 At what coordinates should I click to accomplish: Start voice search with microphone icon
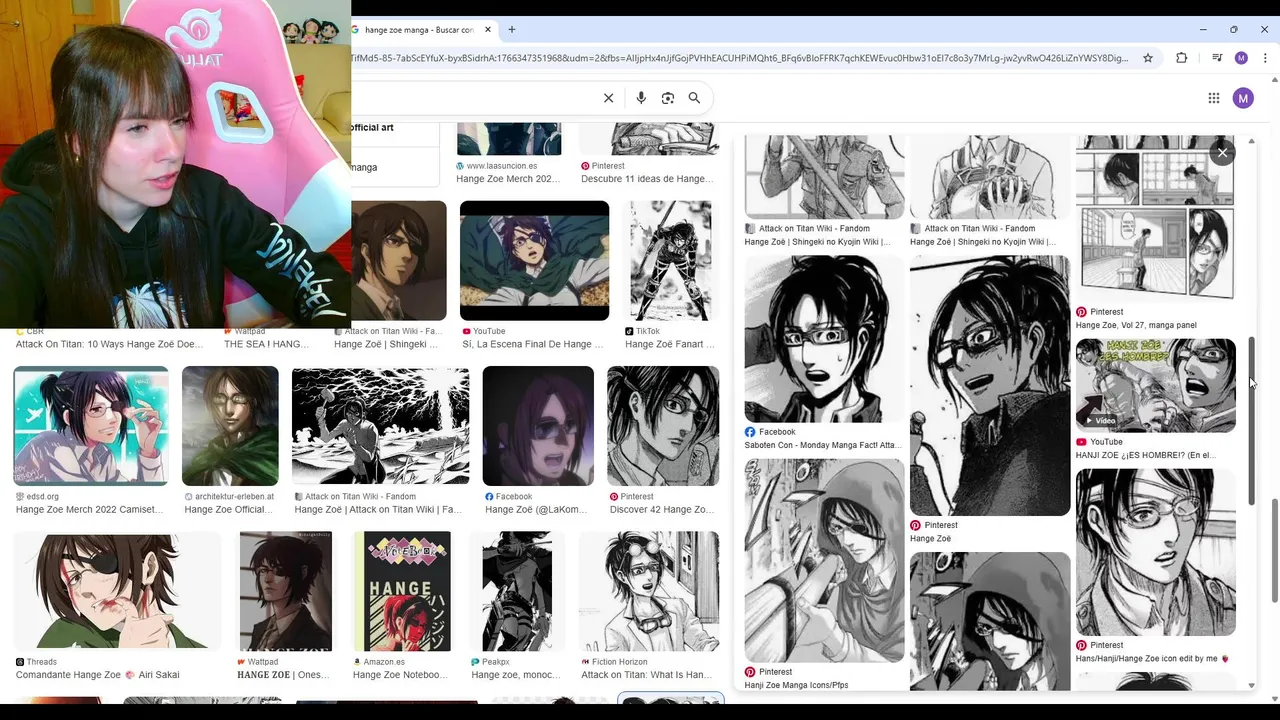pos(641,98)
